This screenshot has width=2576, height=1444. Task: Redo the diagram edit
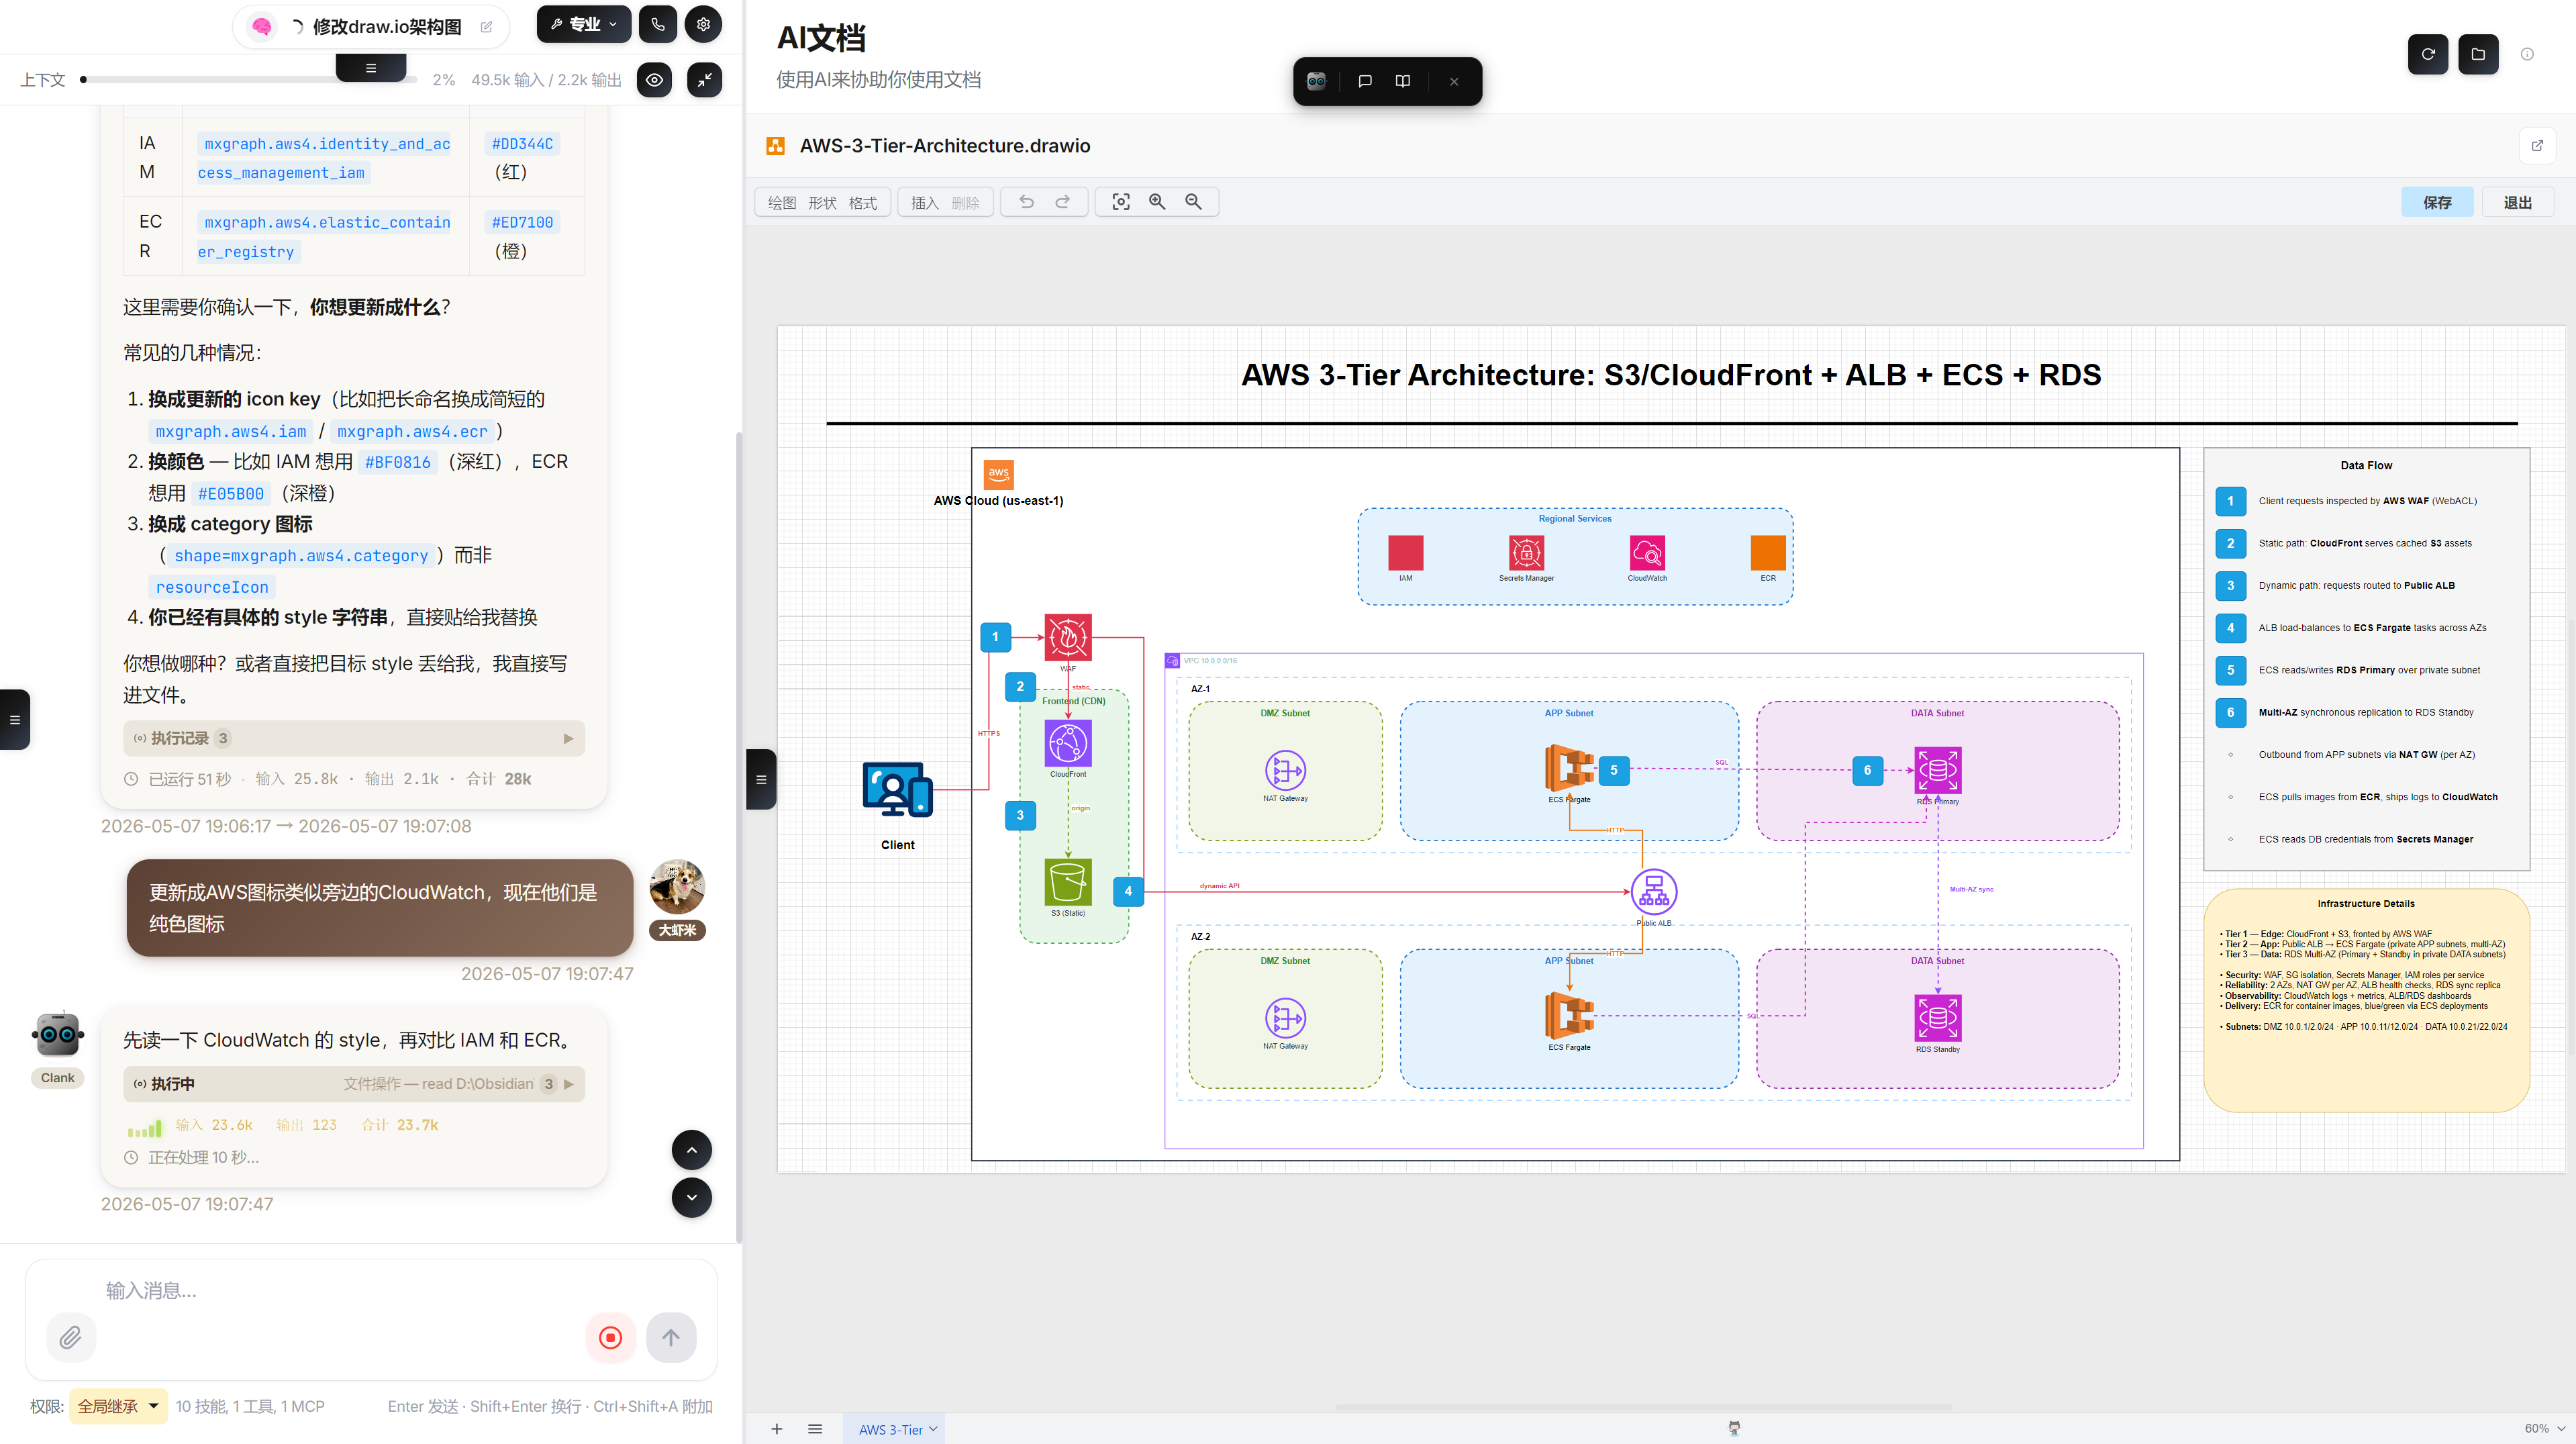pyautogui.click(x=1063, y=202)
